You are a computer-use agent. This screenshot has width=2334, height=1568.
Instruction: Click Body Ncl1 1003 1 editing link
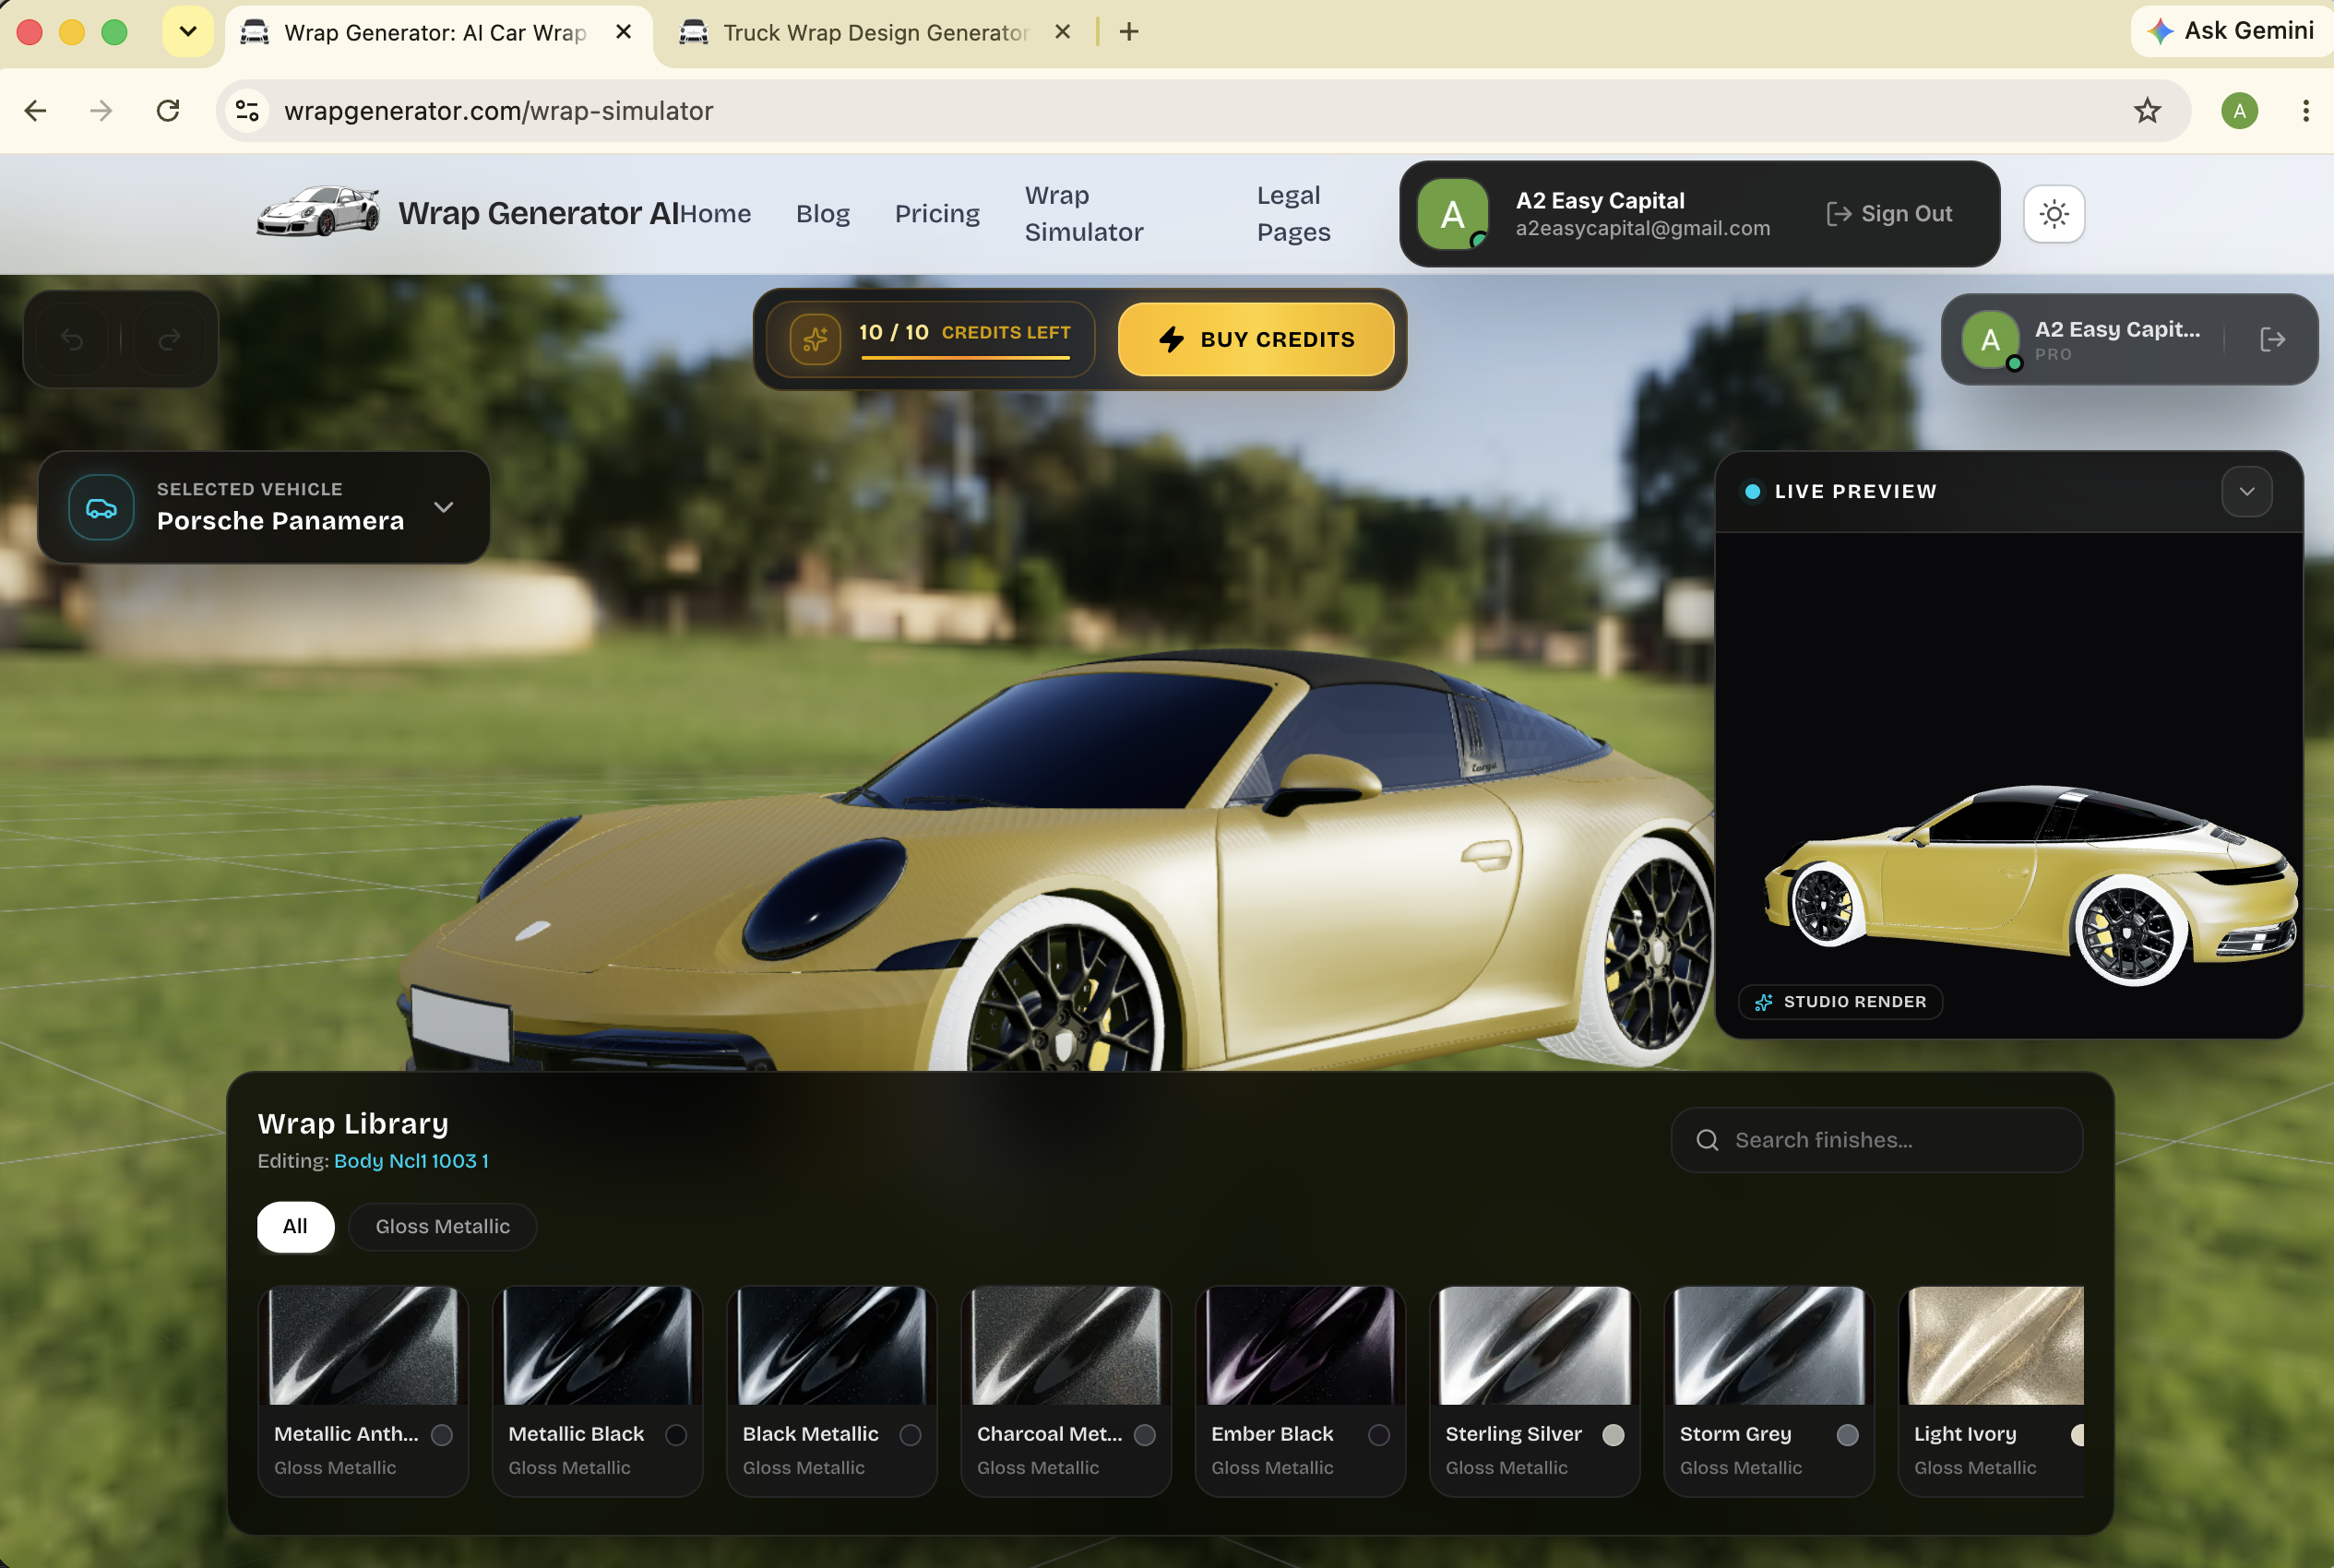tap(411, 1161)
